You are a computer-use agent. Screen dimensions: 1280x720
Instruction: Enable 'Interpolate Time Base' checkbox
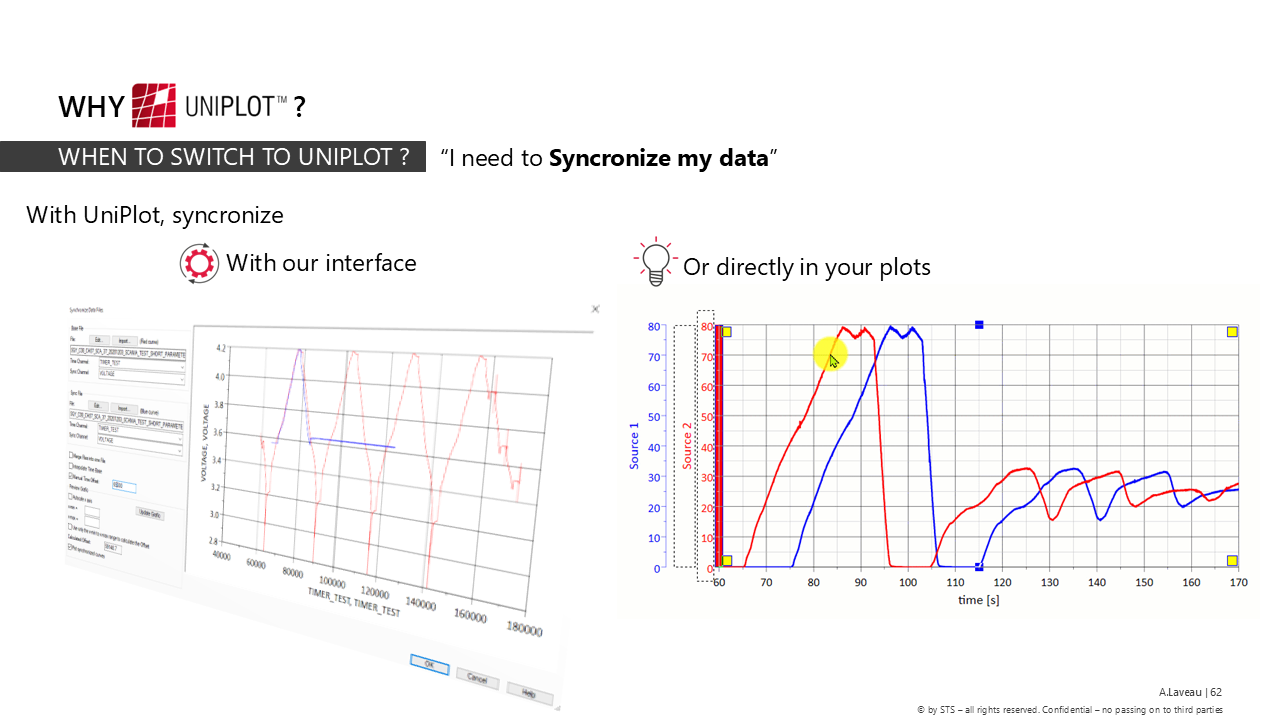tap(71, 466)
